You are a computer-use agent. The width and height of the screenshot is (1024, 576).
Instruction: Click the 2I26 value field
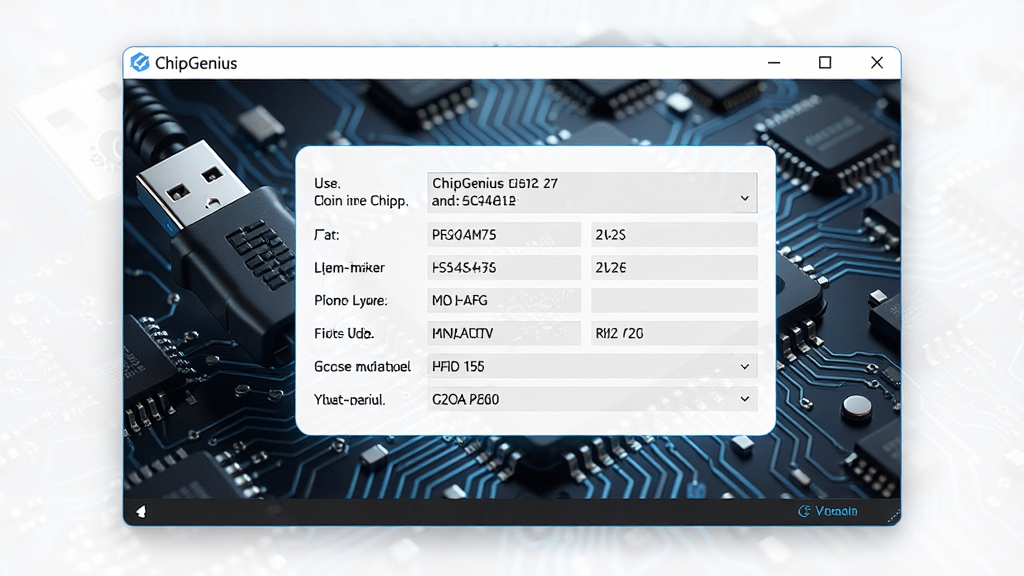[674, 268]
